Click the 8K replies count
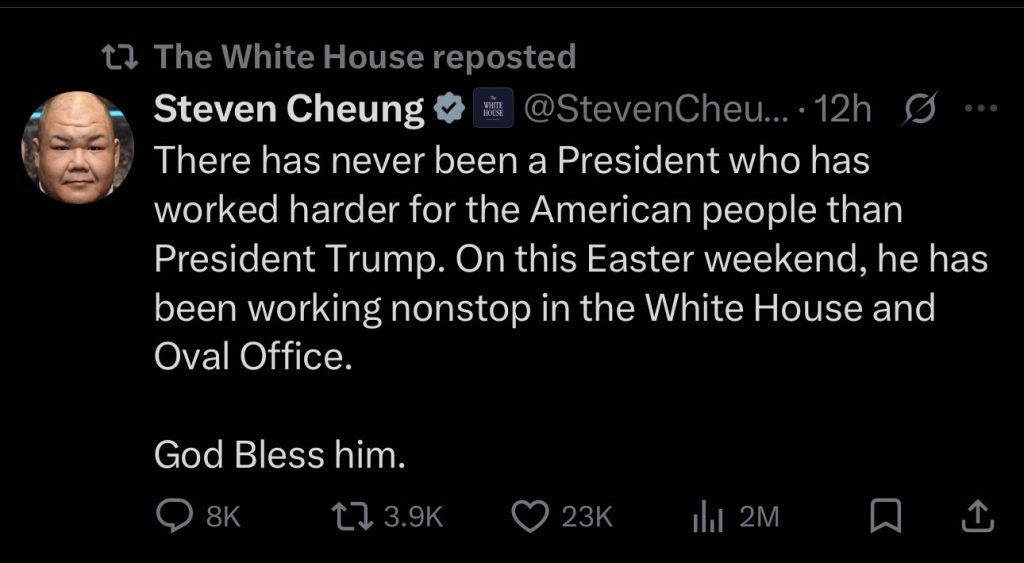Viewport: 1024px width, 563px height. pos(222,517)
